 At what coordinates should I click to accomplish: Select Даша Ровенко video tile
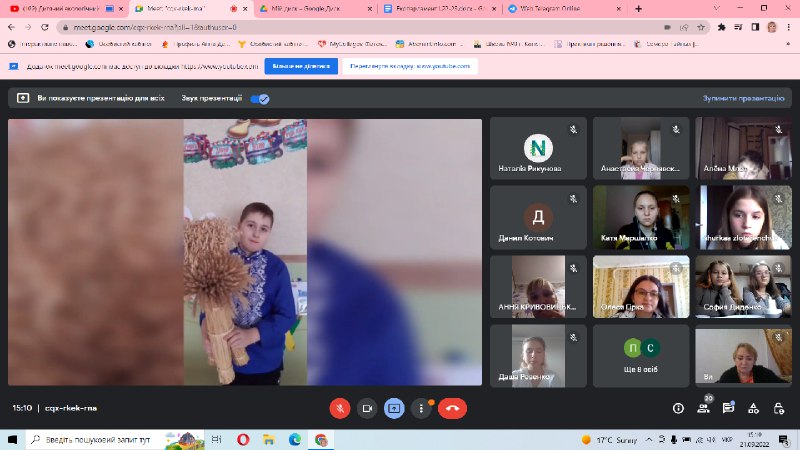538,356
